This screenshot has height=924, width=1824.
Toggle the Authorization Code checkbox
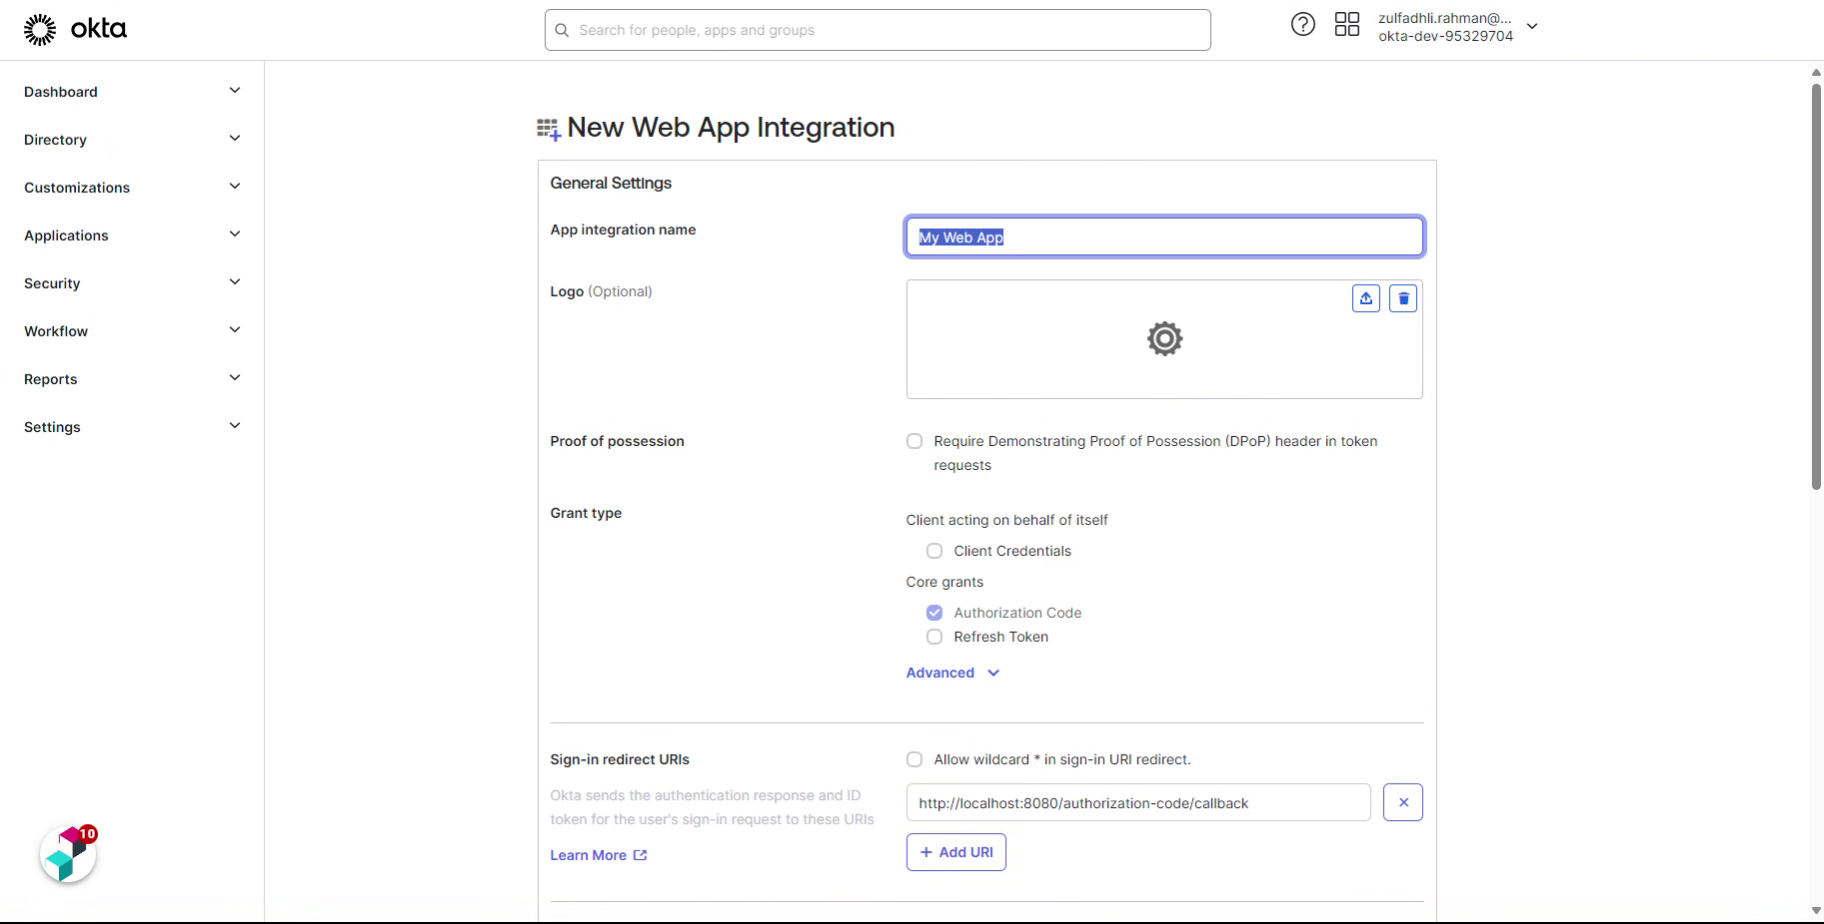934,613
